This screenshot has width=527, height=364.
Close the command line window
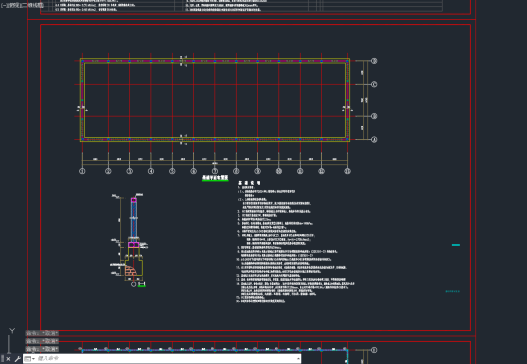8,359
